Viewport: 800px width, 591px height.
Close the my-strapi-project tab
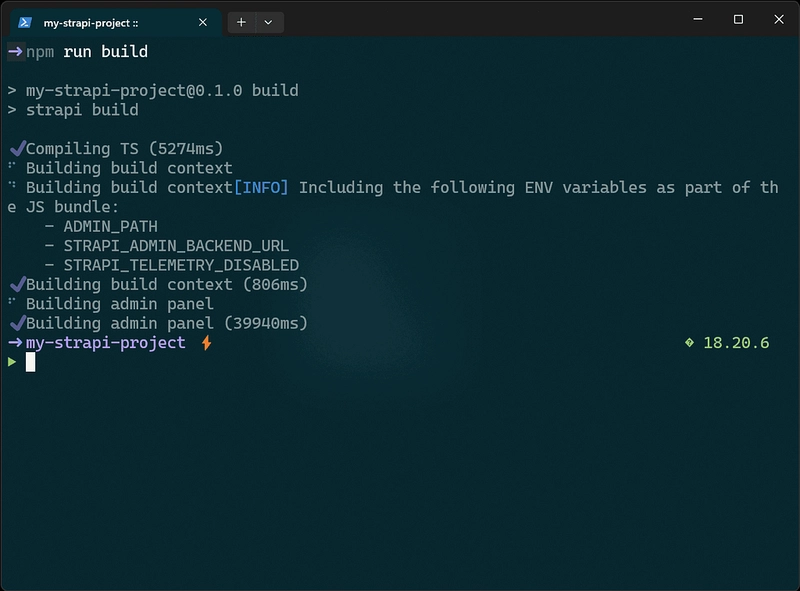[x=203, y=22]
